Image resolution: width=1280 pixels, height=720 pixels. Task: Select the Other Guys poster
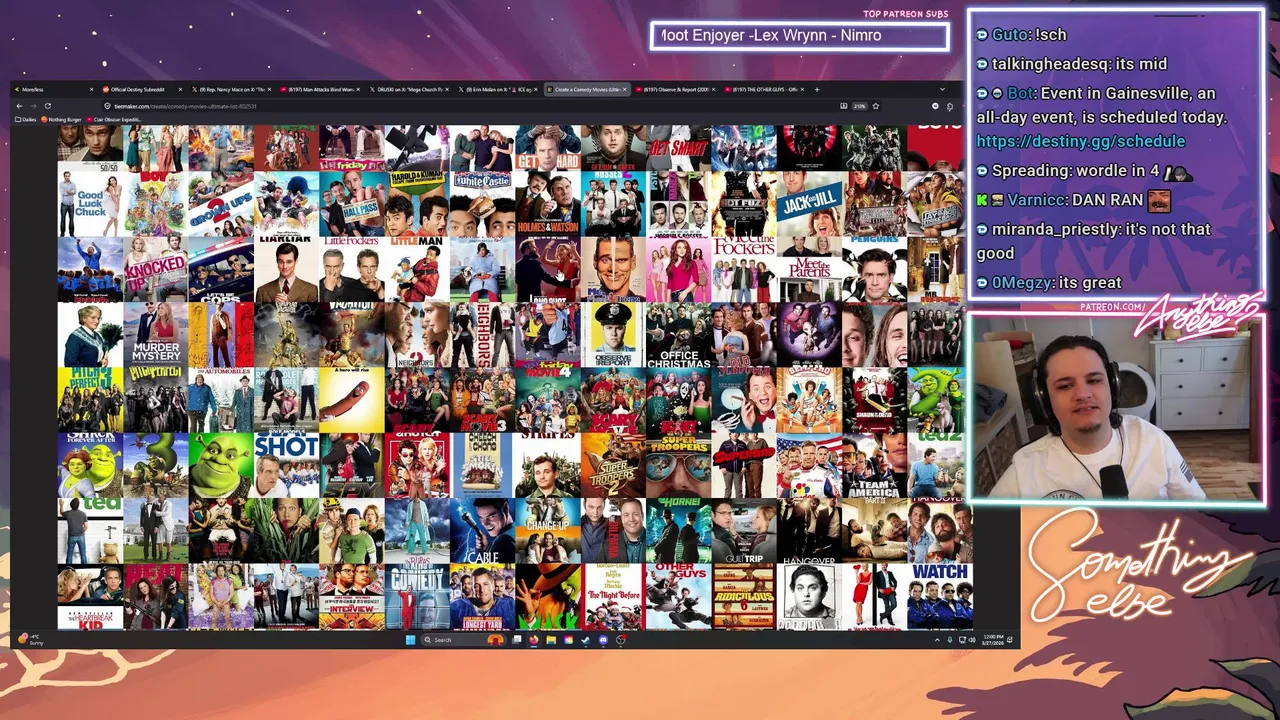pos(679,598)
